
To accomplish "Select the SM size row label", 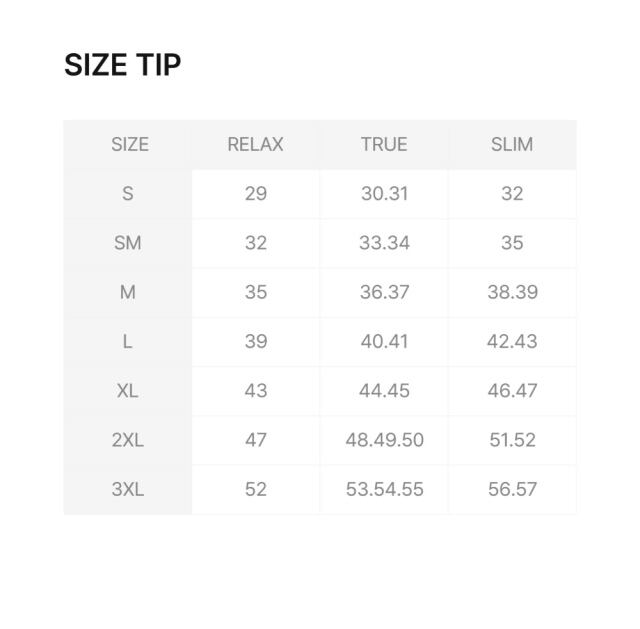I will click(x=128, y=243).
